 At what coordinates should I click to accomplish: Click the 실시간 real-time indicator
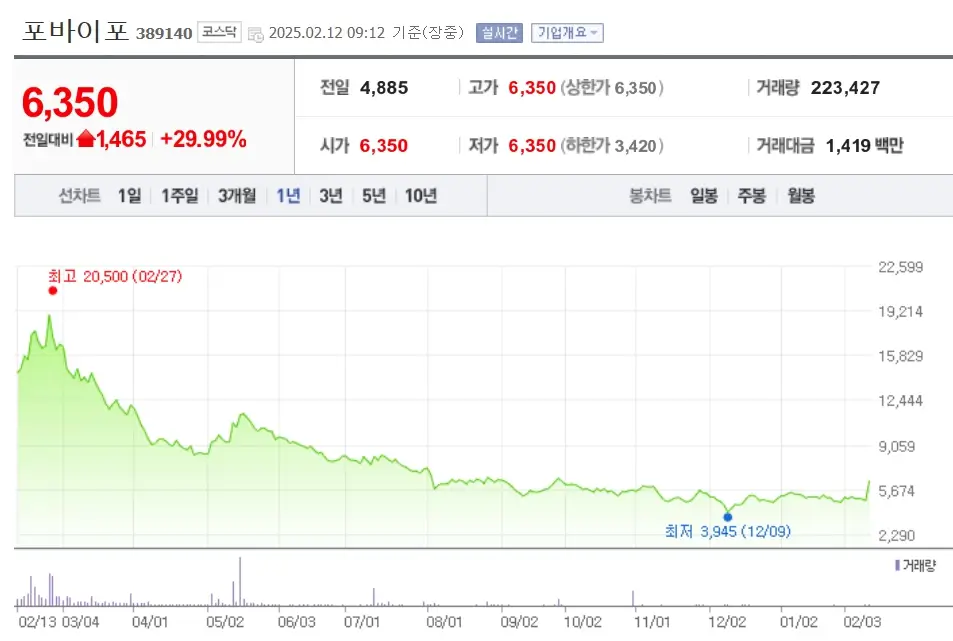[x=498, y=32]
